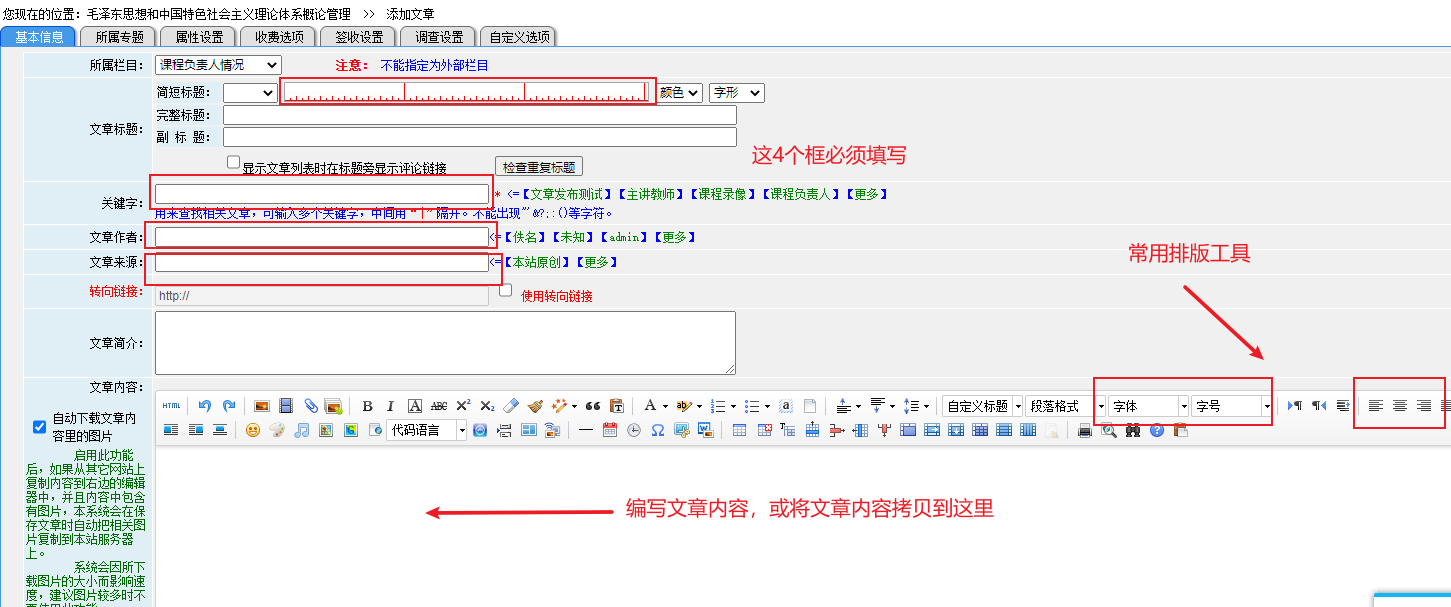Open the 颜色 title color picker
Screen dimensions: 1451x607
680,93
